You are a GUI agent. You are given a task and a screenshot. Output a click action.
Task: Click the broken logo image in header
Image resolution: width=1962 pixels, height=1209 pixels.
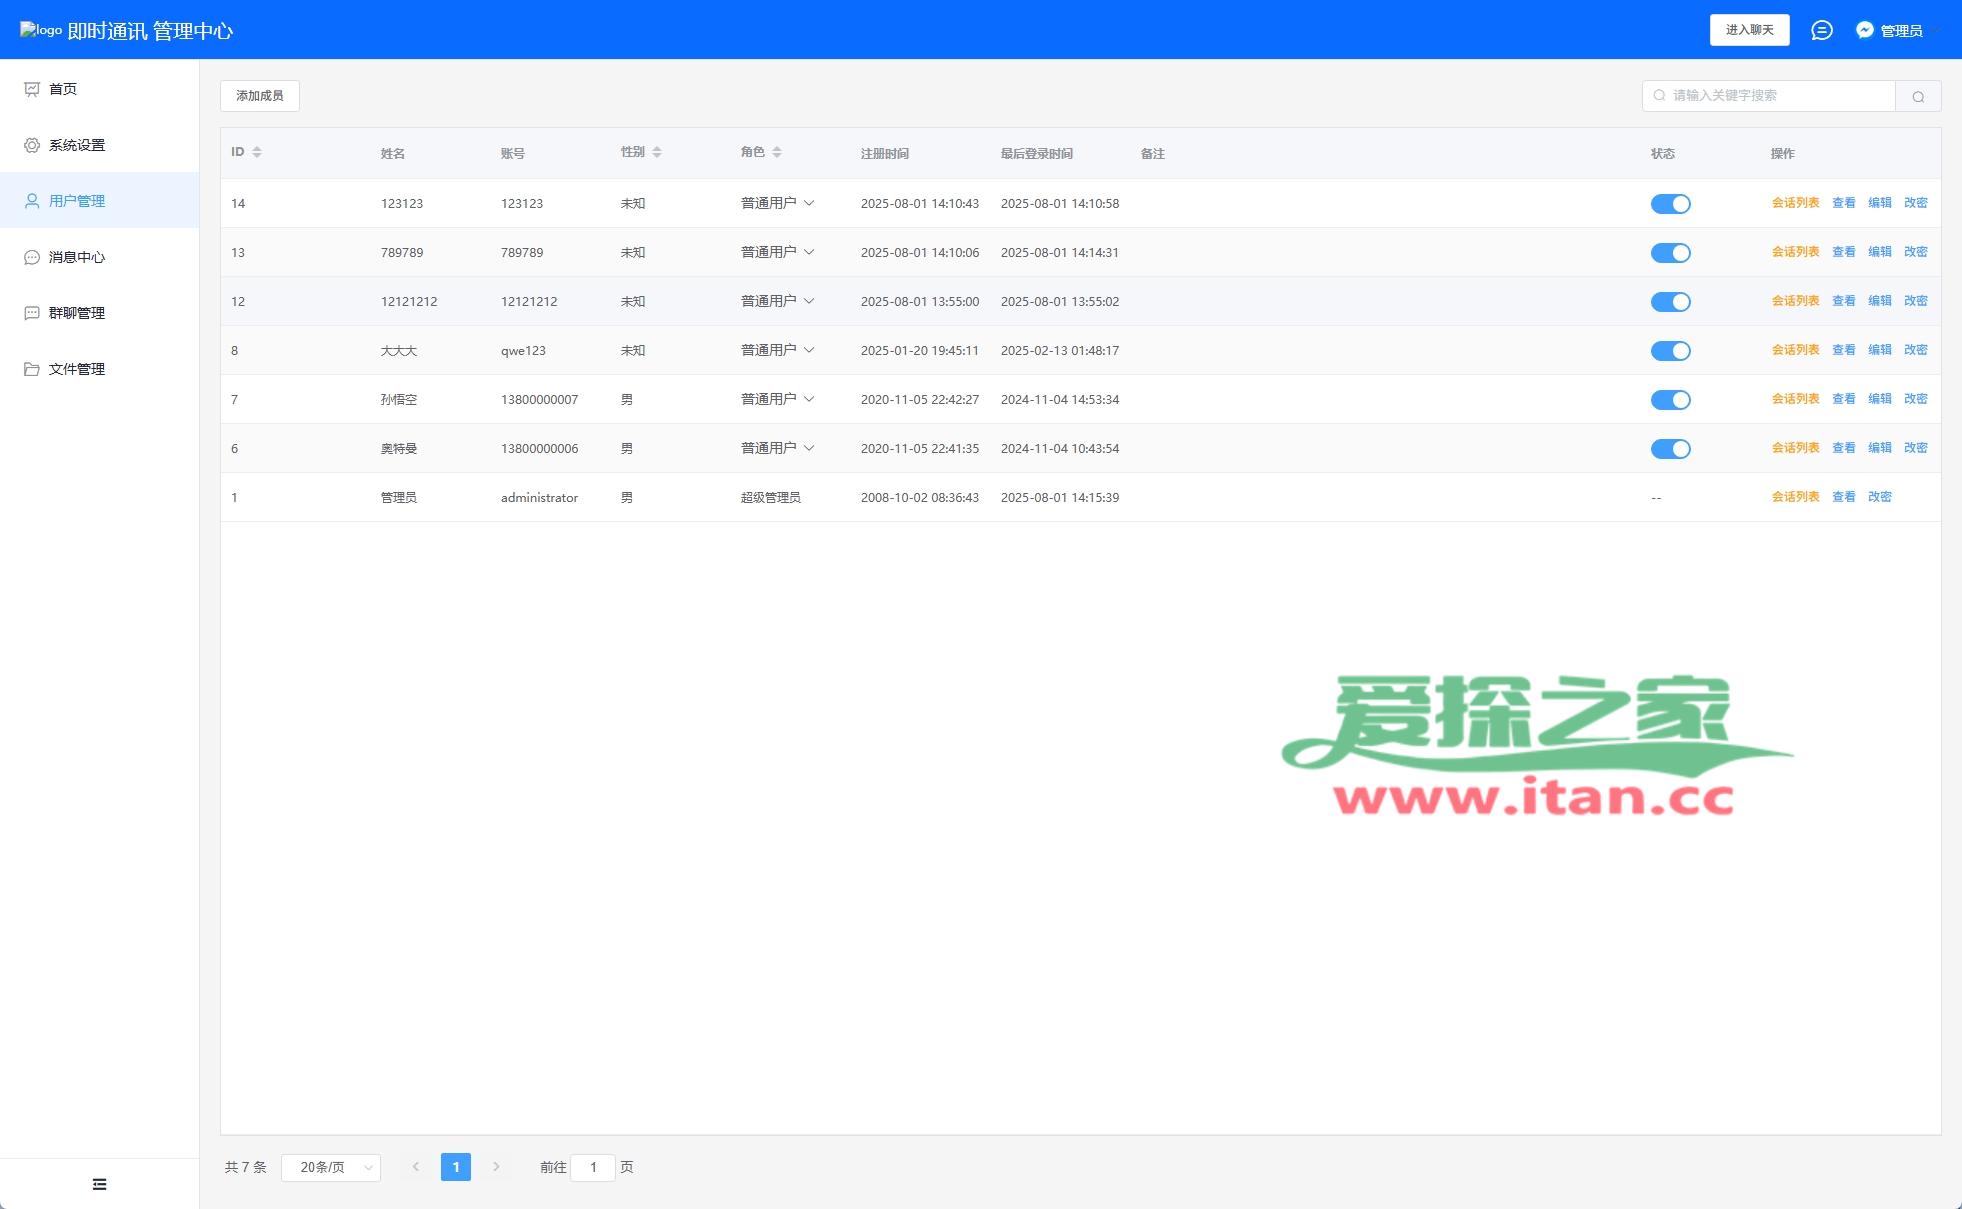click(x=41, y=30)
